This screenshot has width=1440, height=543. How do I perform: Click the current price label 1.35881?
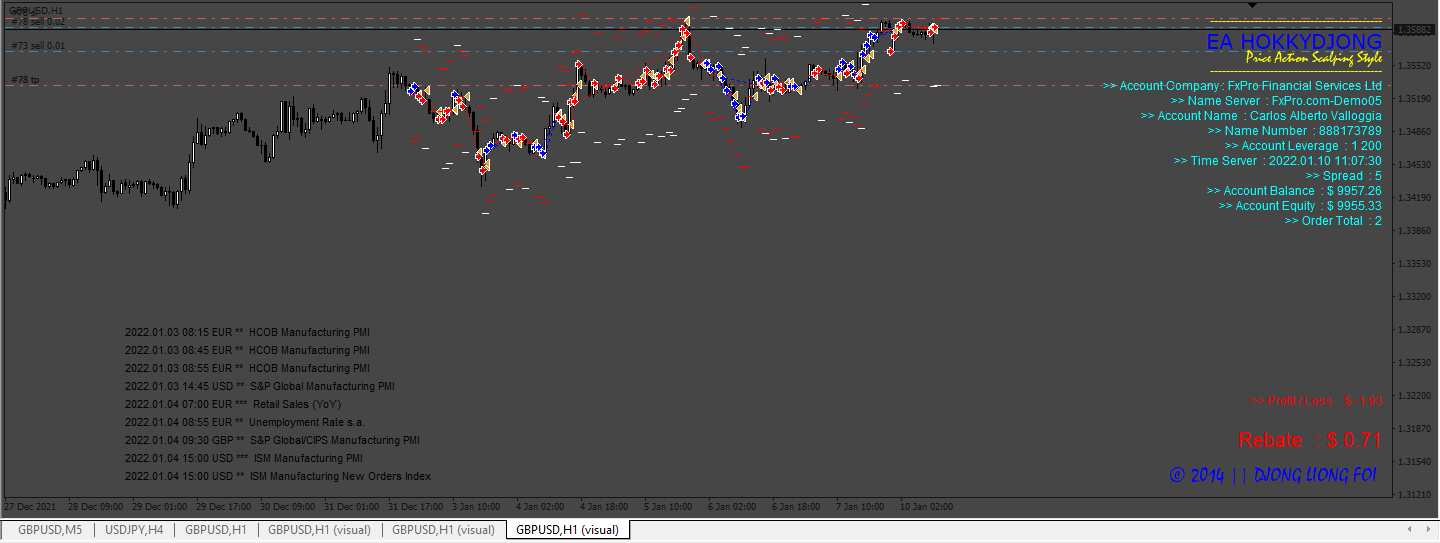pyautogui.click(x=1416, y=30)
